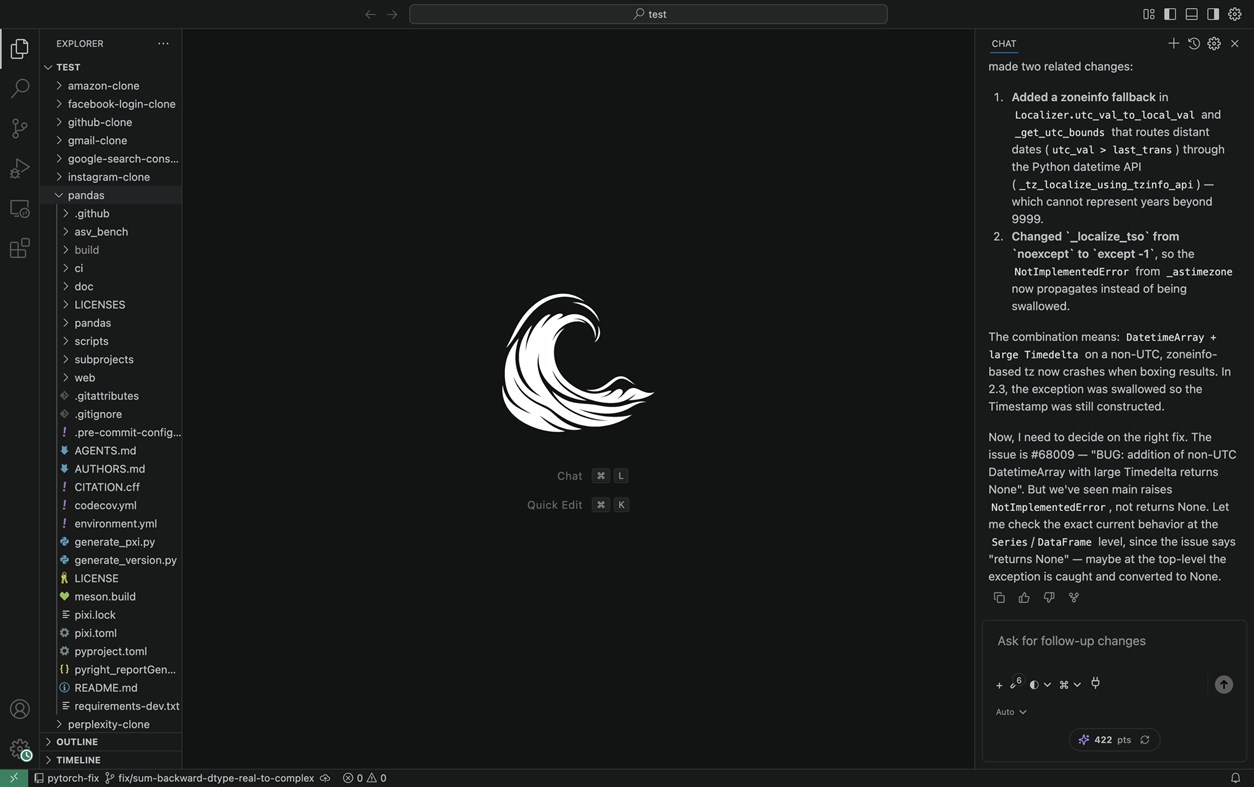Expand the amazon-clone folder
The width and height of the screenshot is (1254, 787).
[103, 86]
